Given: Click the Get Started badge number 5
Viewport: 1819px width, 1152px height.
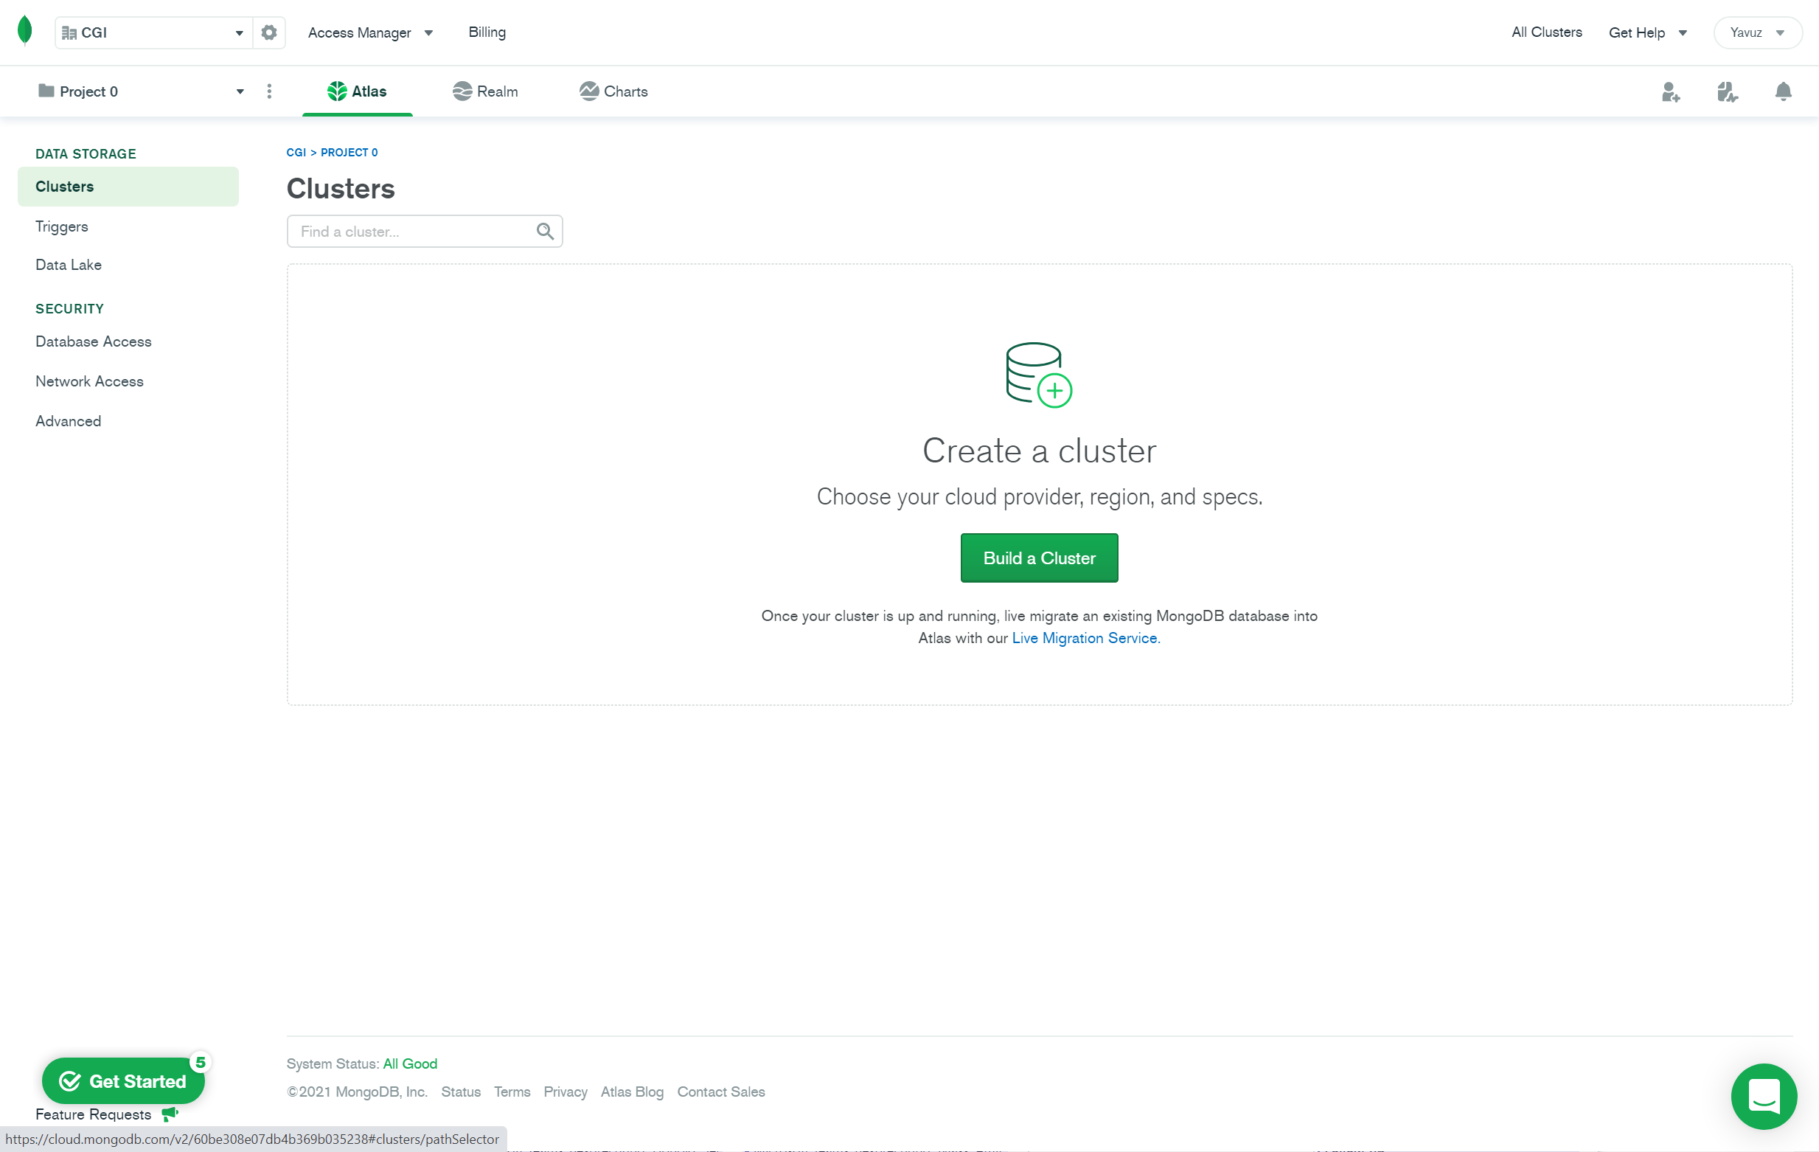Looking at the screenshot, I should pyautogui.click(x=200, y=1062).
